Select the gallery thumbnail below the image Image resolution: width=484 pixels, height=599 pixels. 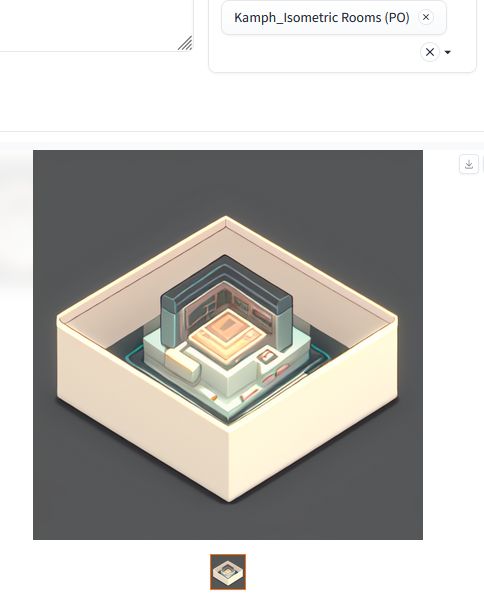click(x=228, y=572)
